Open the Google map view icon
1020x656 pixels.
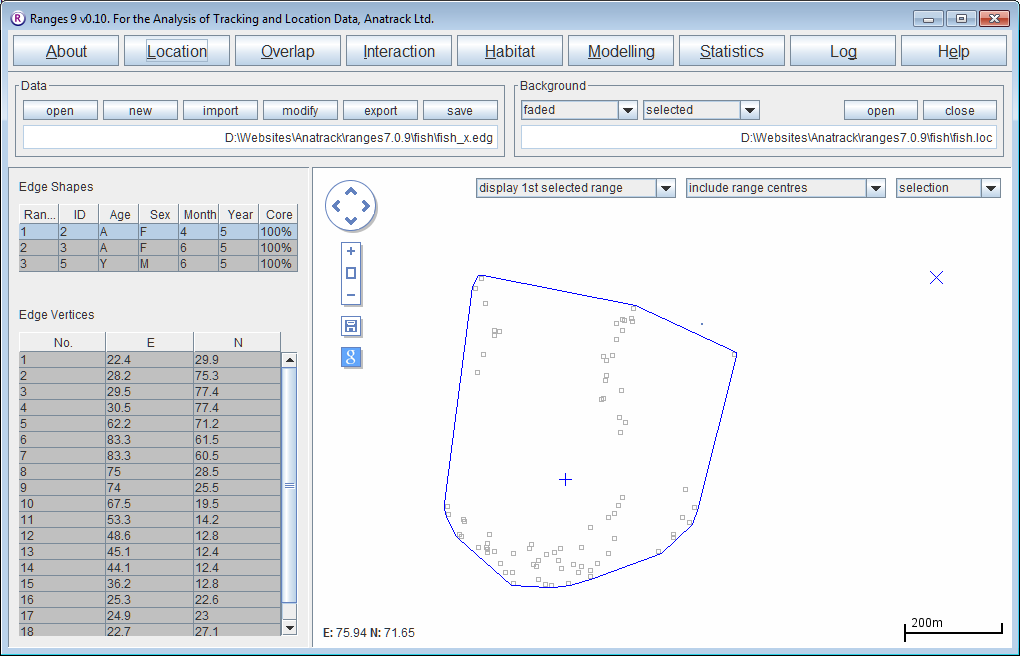[x=350, y=357]
